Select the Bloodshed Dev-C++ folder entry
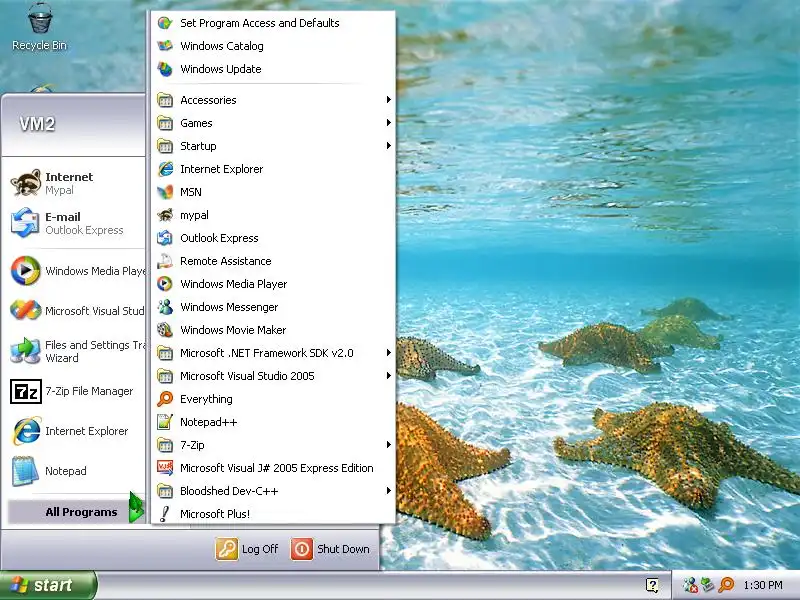 [x=274, y=491]
